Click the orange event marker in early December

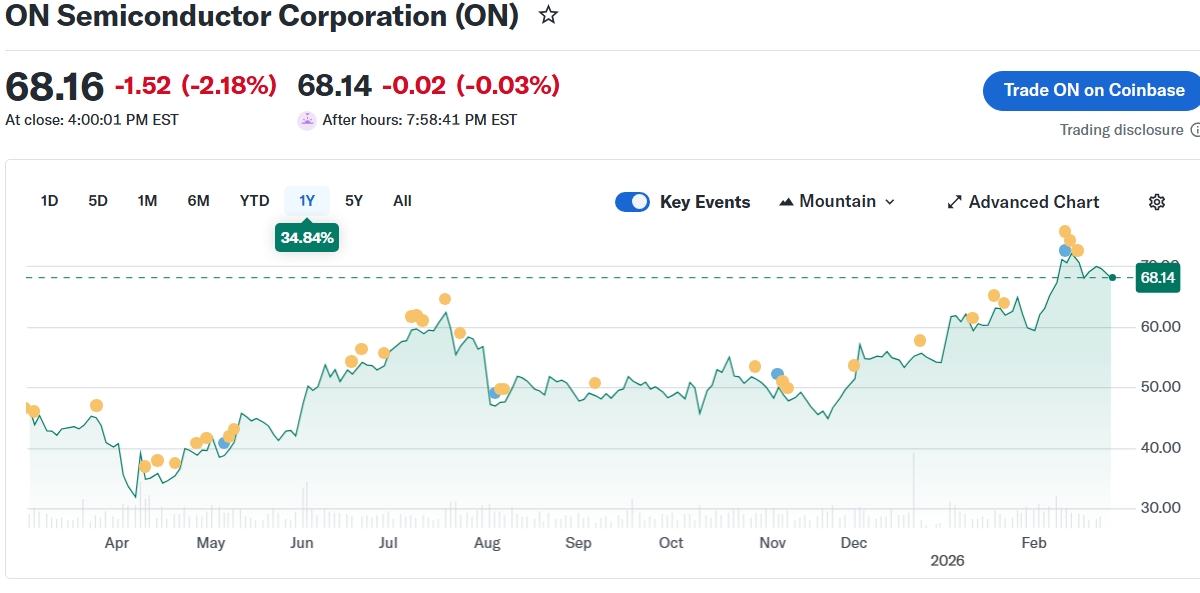tap(854, 366)
